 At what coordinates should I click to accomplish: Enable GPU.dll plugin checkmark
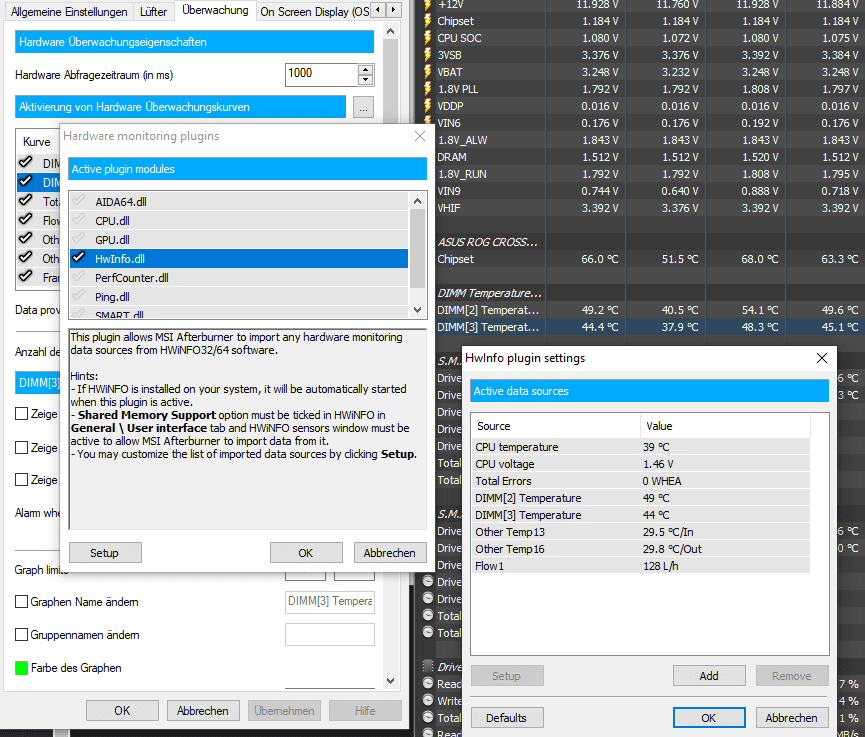click(79, 239)
